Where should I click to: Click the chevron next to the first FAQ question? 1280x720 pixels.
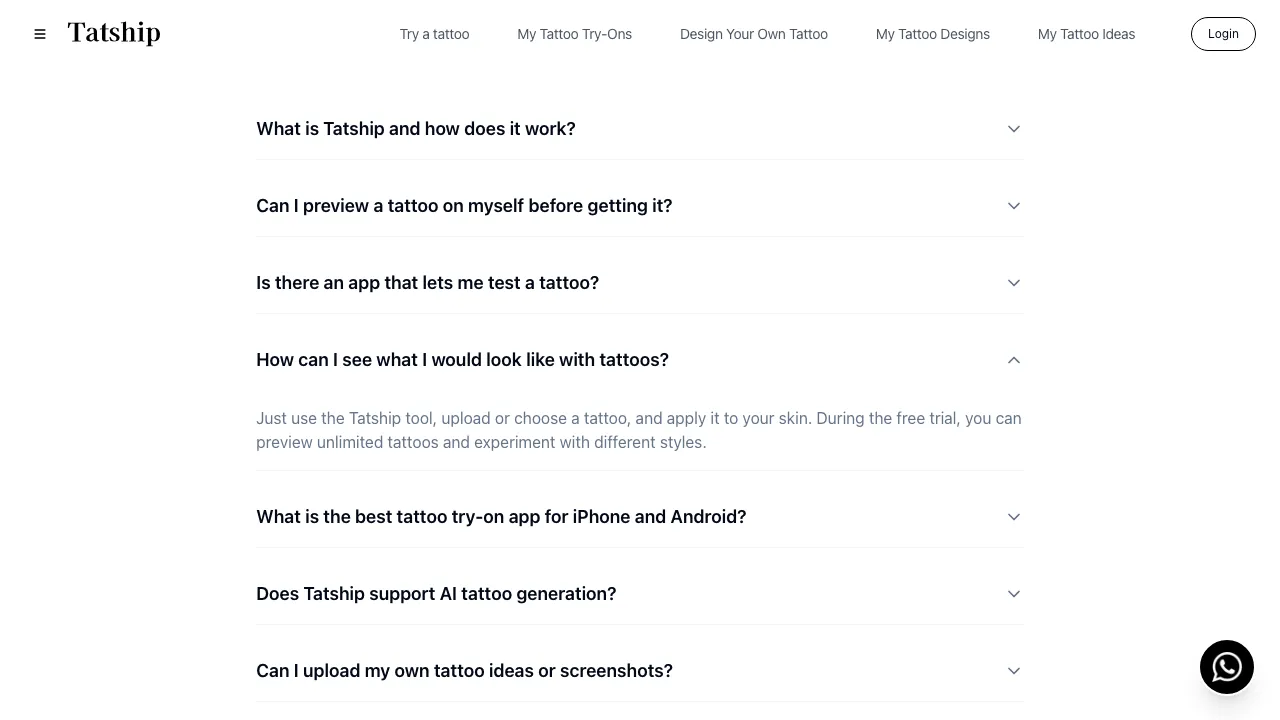(1013, 128)
